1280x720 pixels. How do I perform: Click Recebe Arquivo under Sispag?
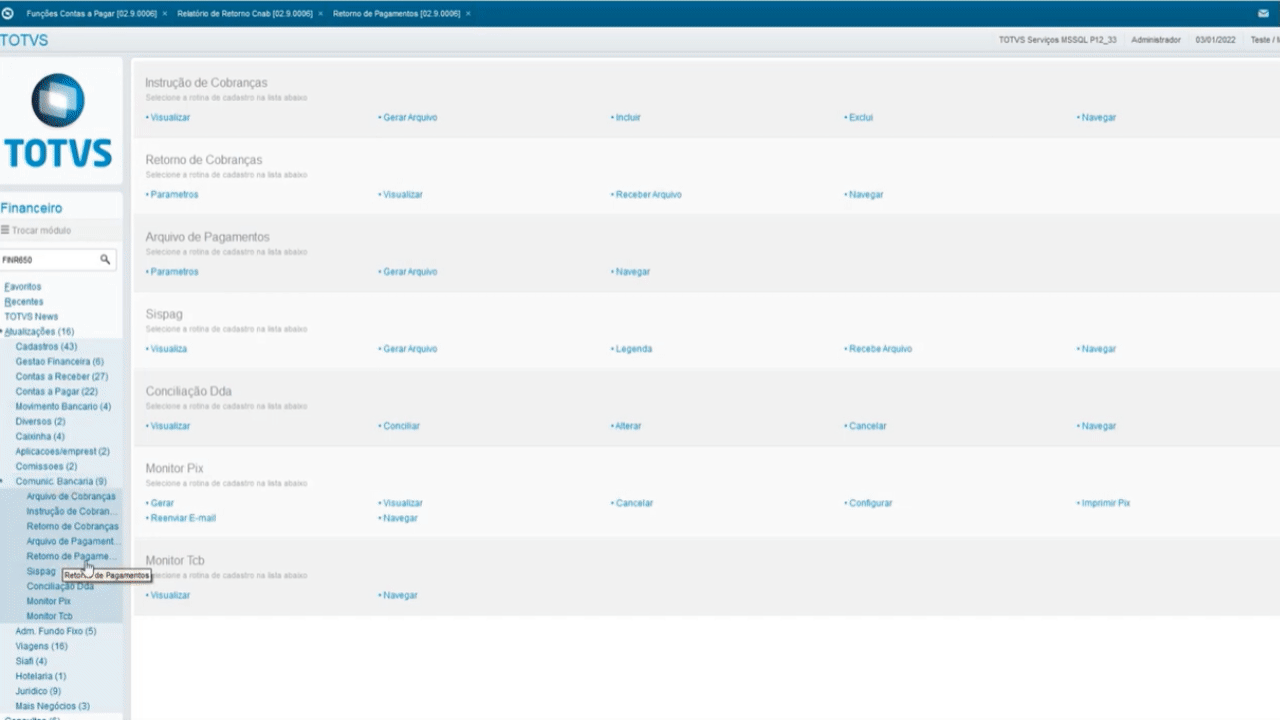pyautogui.click(x=879, y=349)
